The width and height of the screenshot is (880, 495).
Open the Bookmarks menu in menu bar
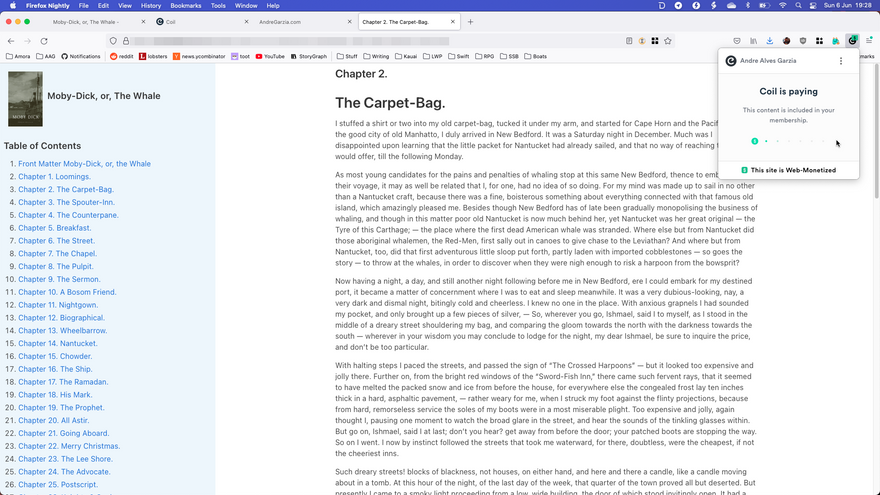pyautogui.click(x=185, y=6)
